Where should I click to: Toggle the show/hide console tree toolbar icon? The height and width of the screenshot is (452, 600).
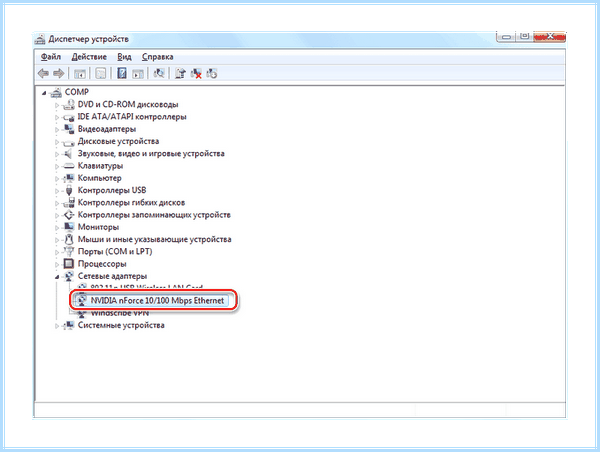point(80,73)
